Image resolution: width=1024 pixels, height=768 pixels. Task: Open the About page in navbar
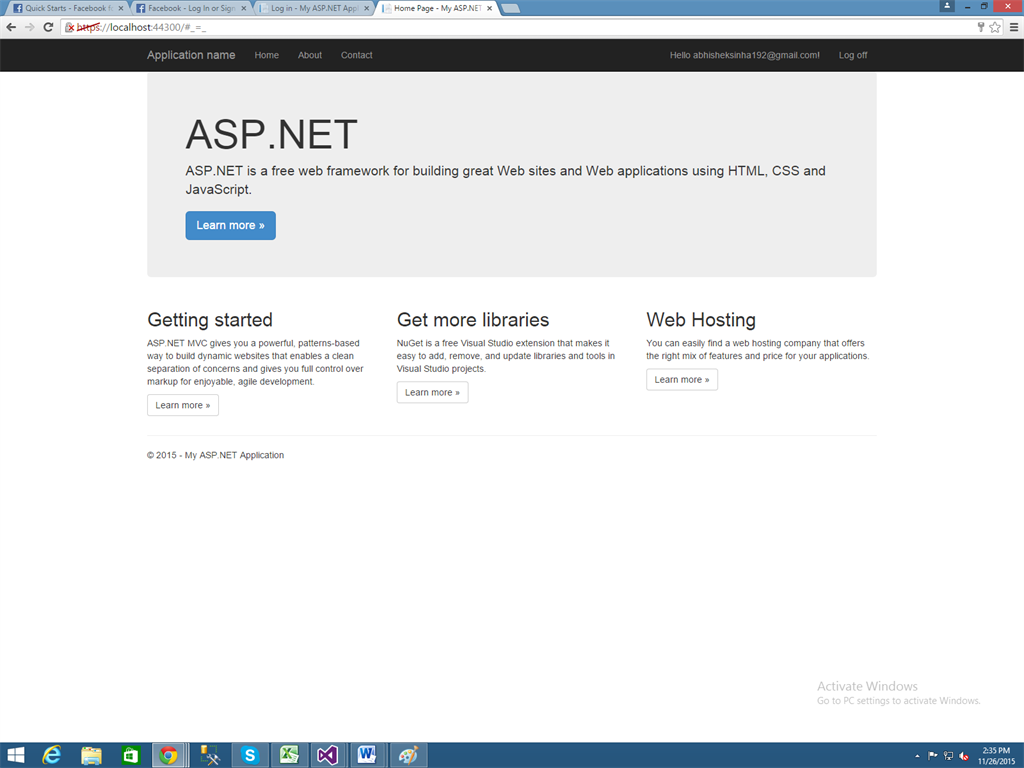tap(310, 56)
